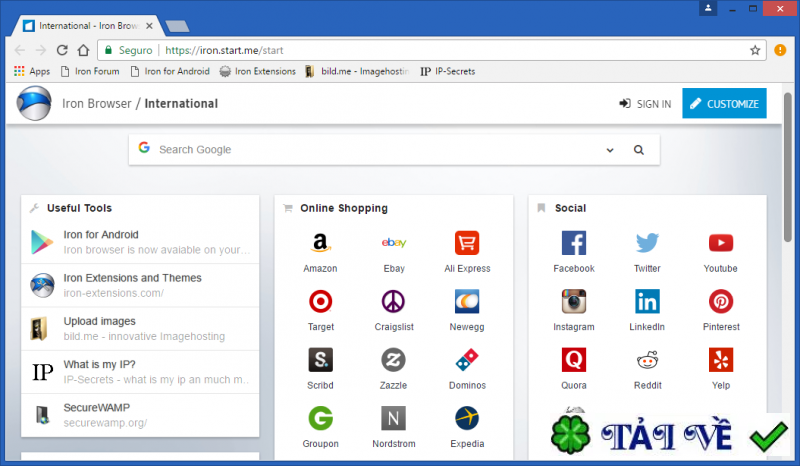Open the Upload images tool link
The height and width of the screenshot is (466, 800).
click(x=140, y=329)
